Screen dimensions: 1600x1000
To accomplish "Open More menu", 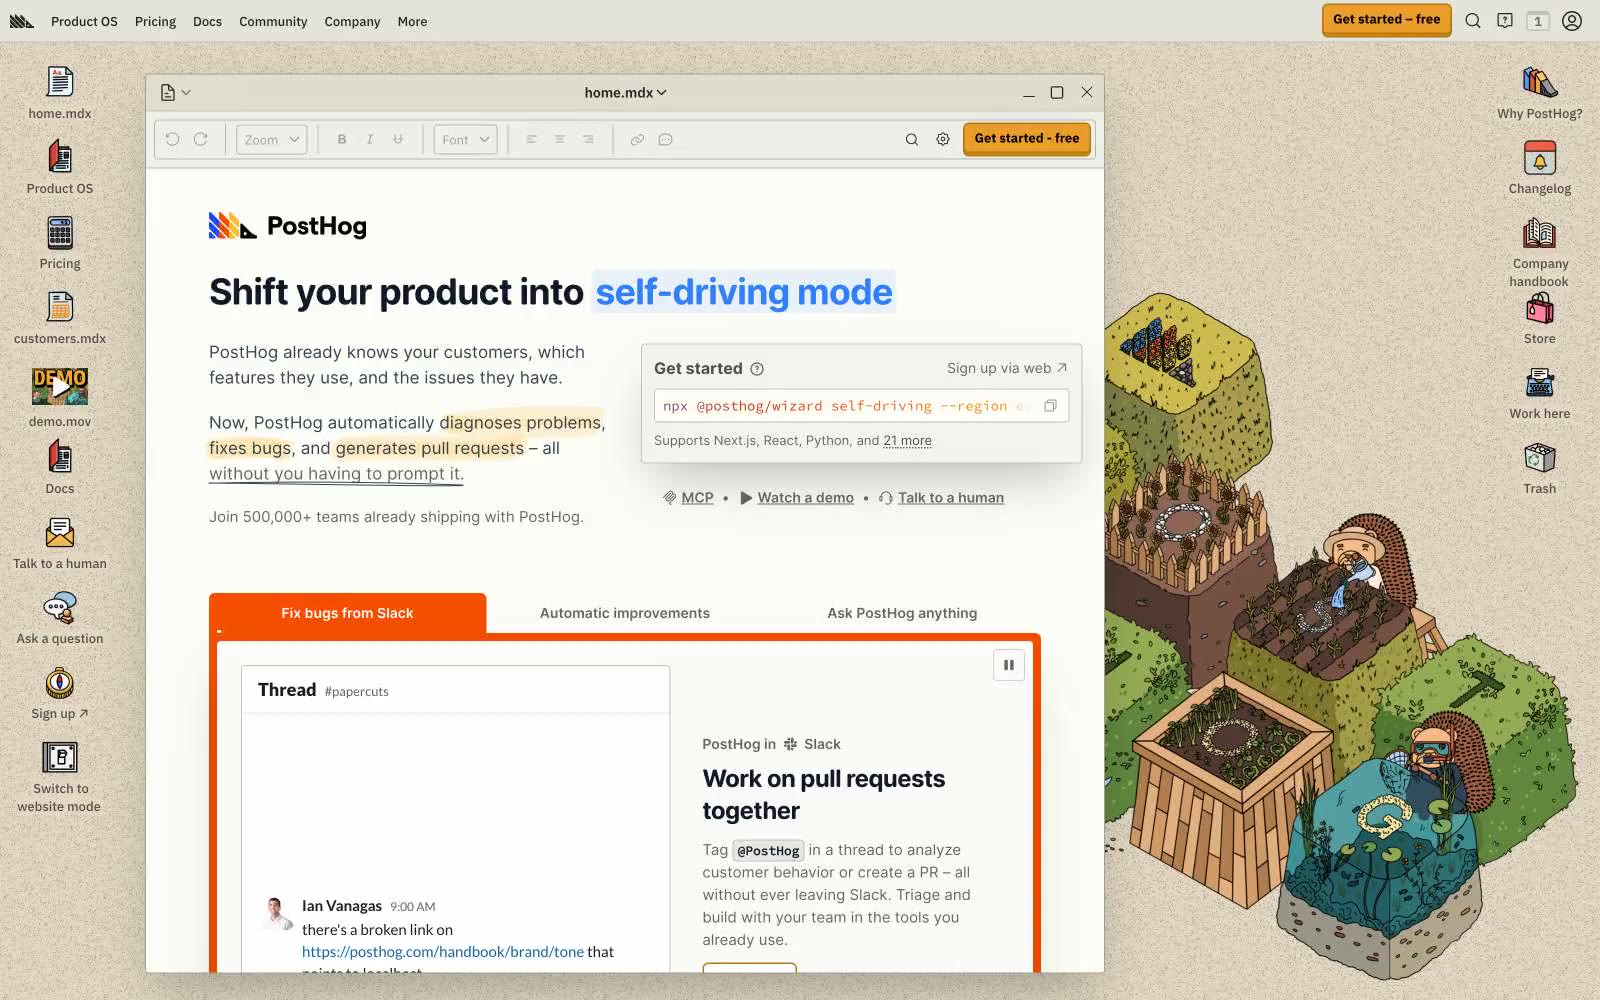I will (412, 21).
